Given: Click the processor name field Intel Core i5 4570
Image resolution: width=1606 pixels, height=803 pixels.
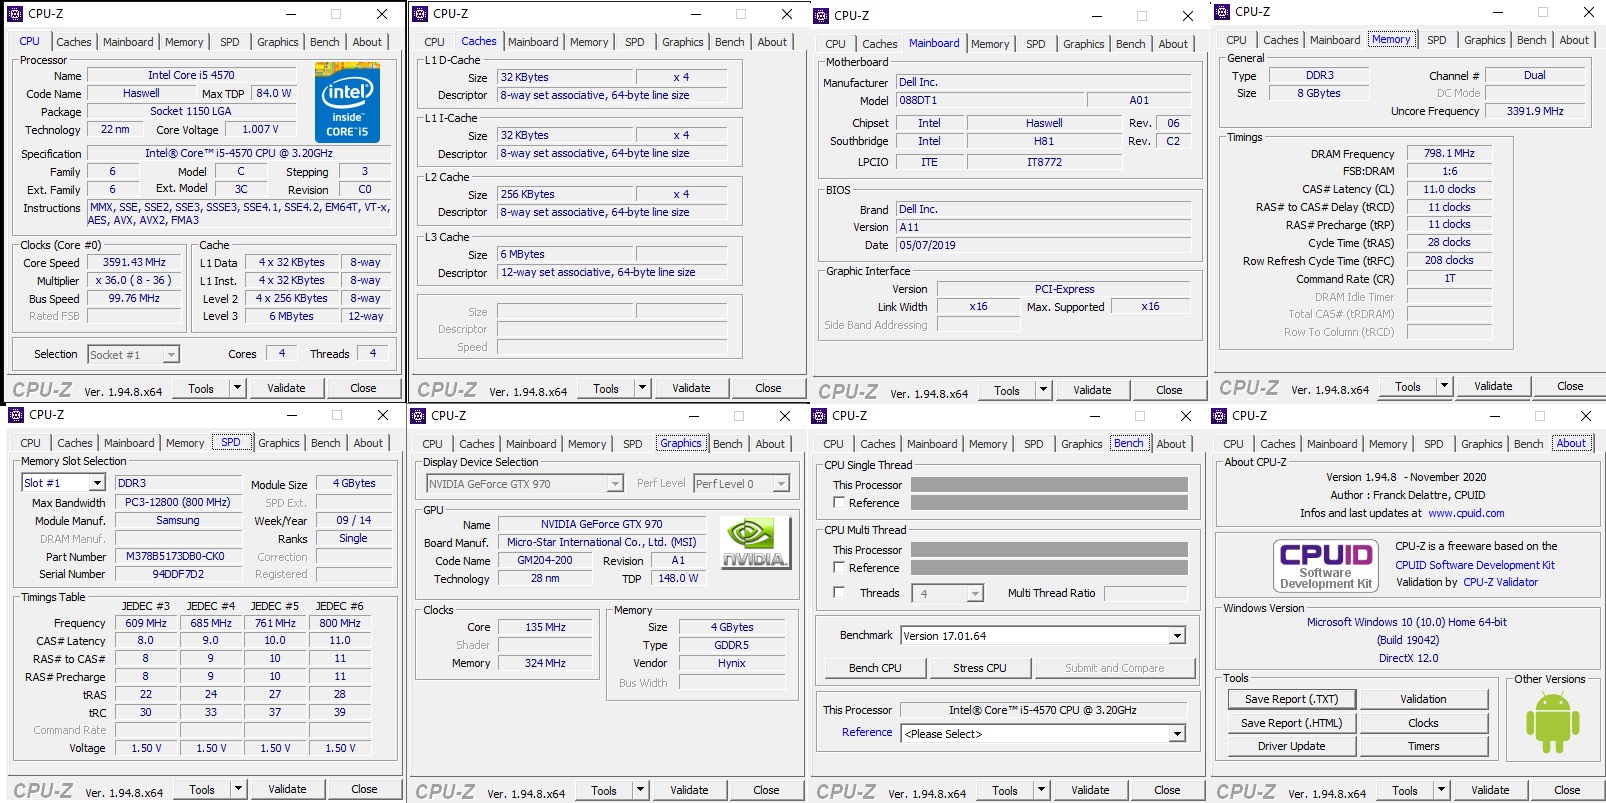Looking at the screenshot, I should click(x=191, y=75).
